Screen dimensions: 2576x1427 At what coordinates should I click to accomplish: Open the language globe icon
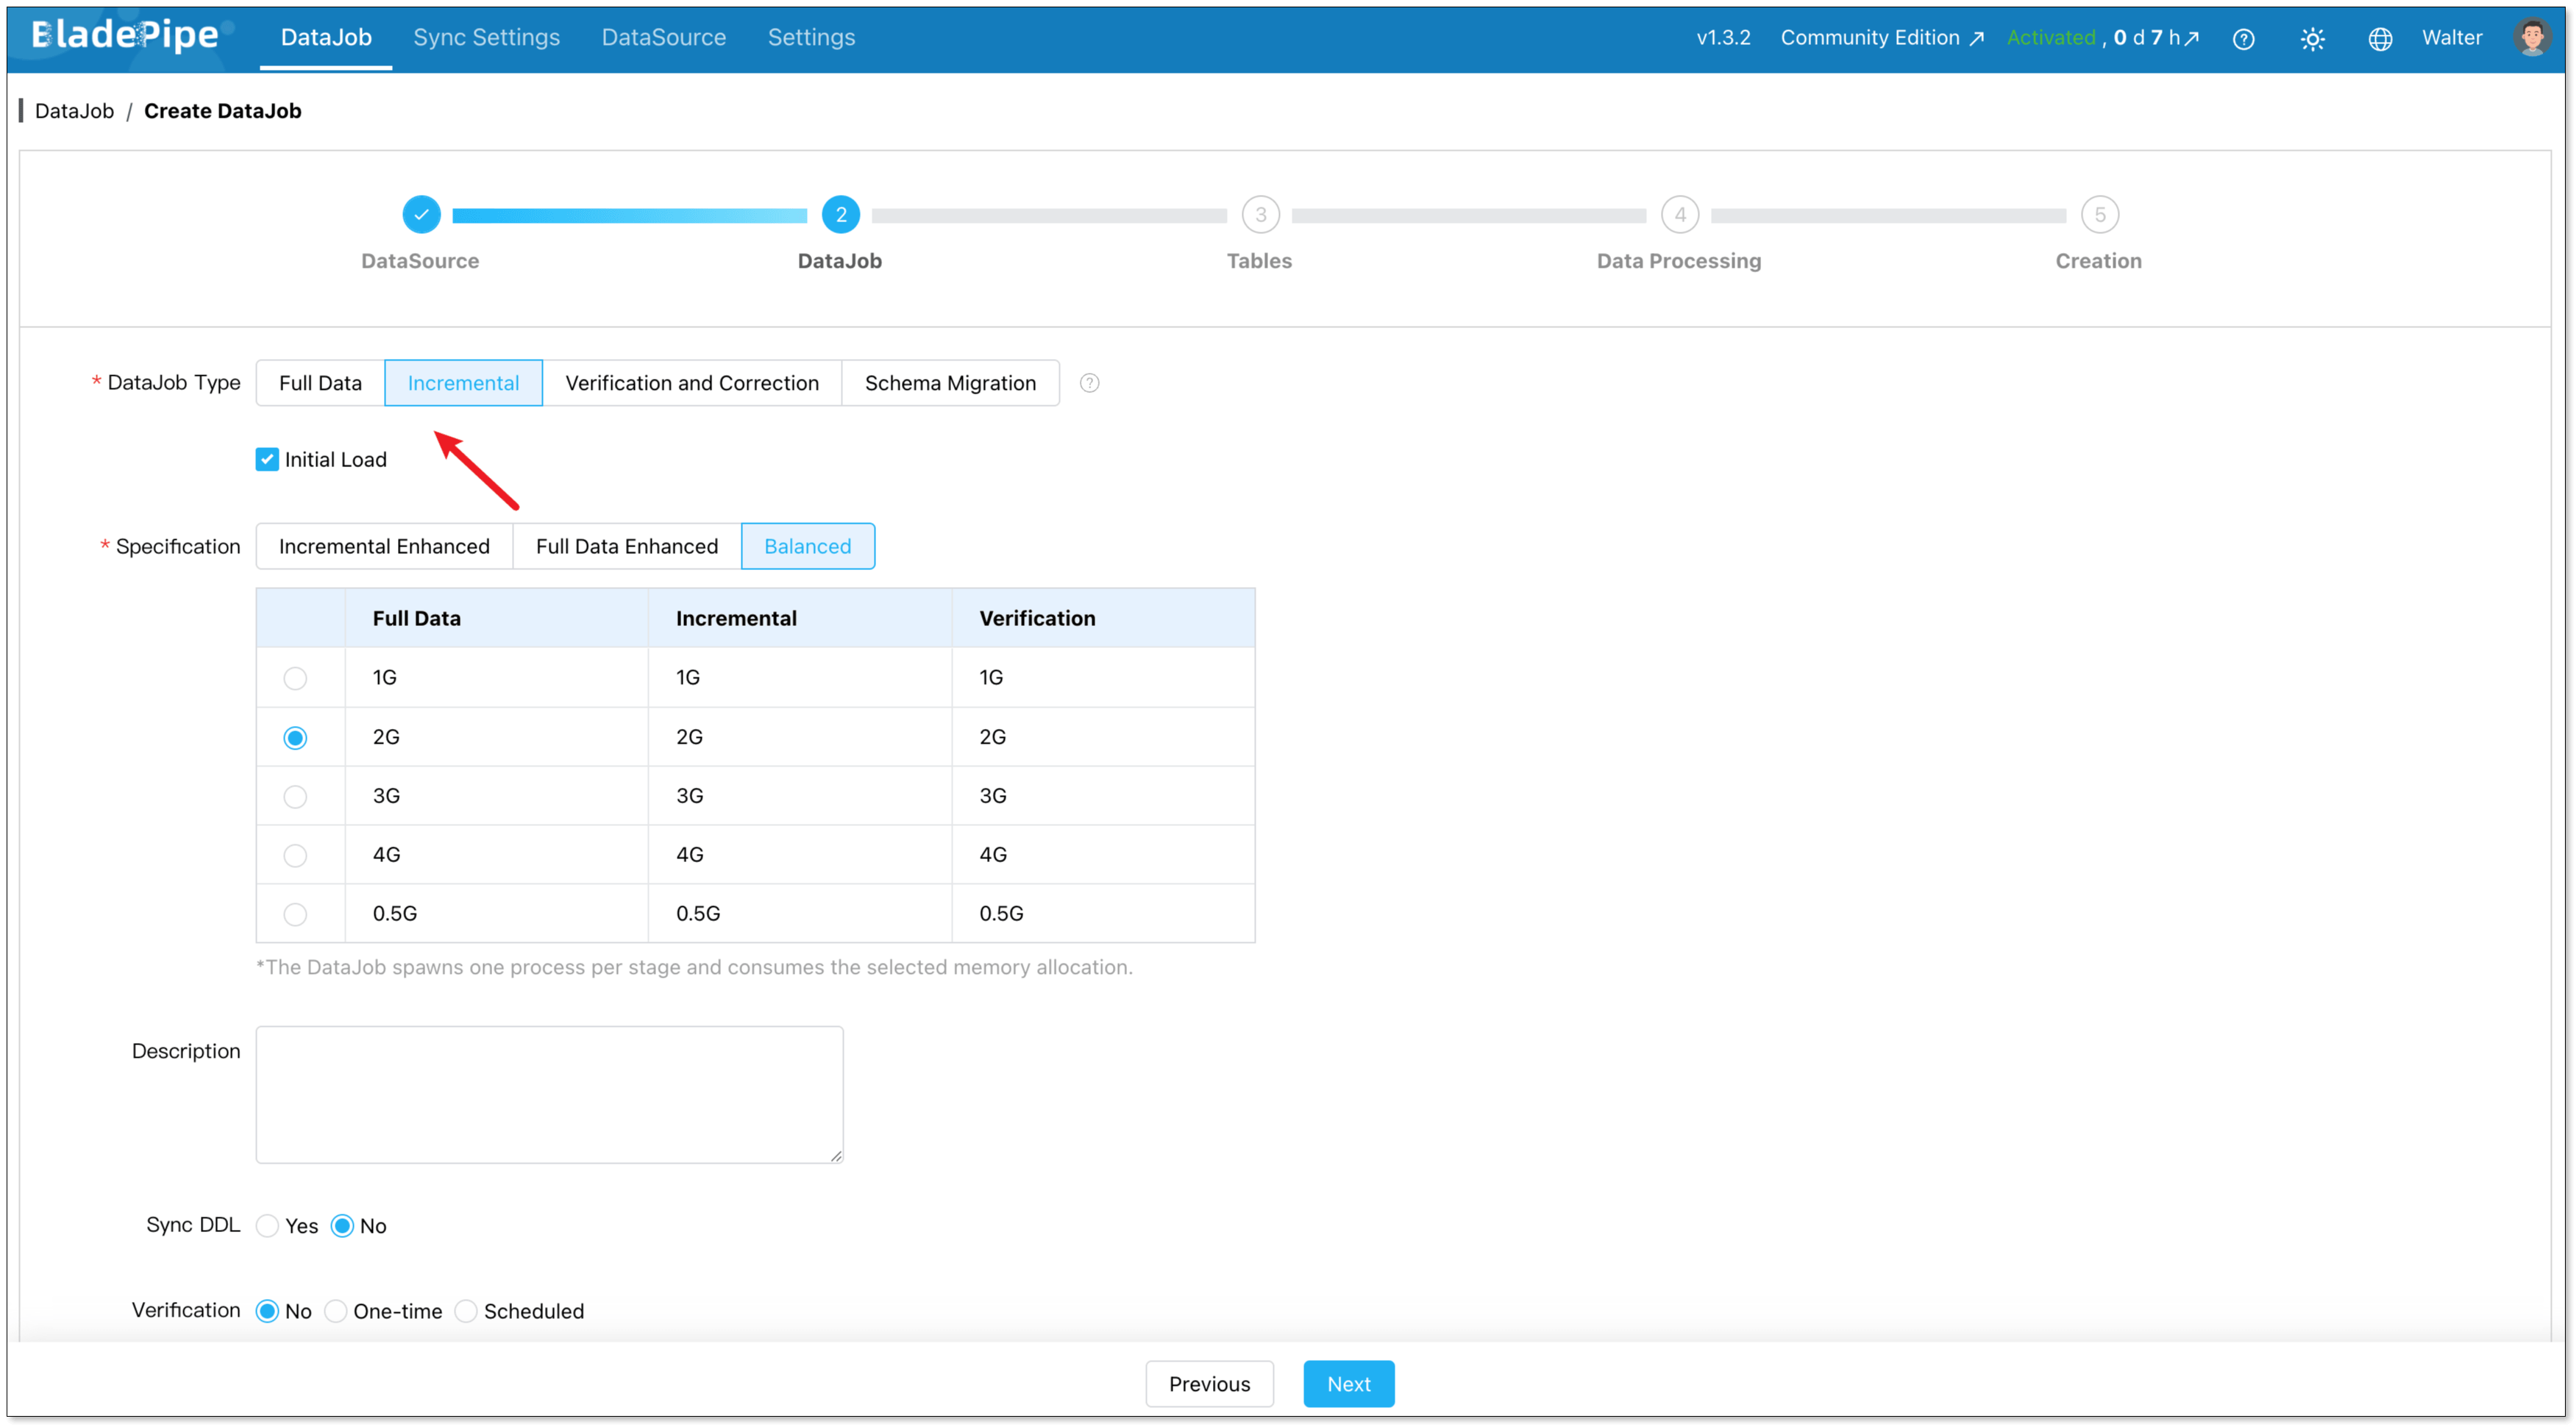(2380, 39)
